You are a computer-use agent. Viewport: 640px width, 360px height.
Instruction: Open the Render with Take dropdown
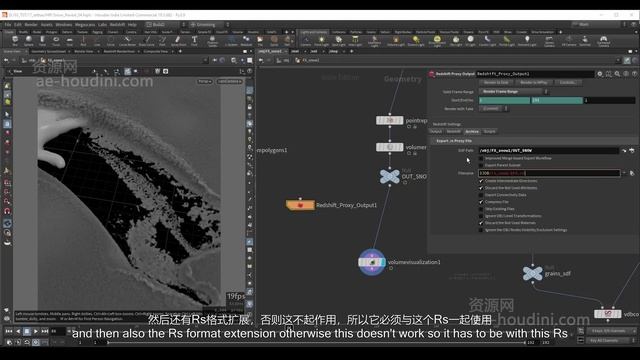tap(493, 109)
